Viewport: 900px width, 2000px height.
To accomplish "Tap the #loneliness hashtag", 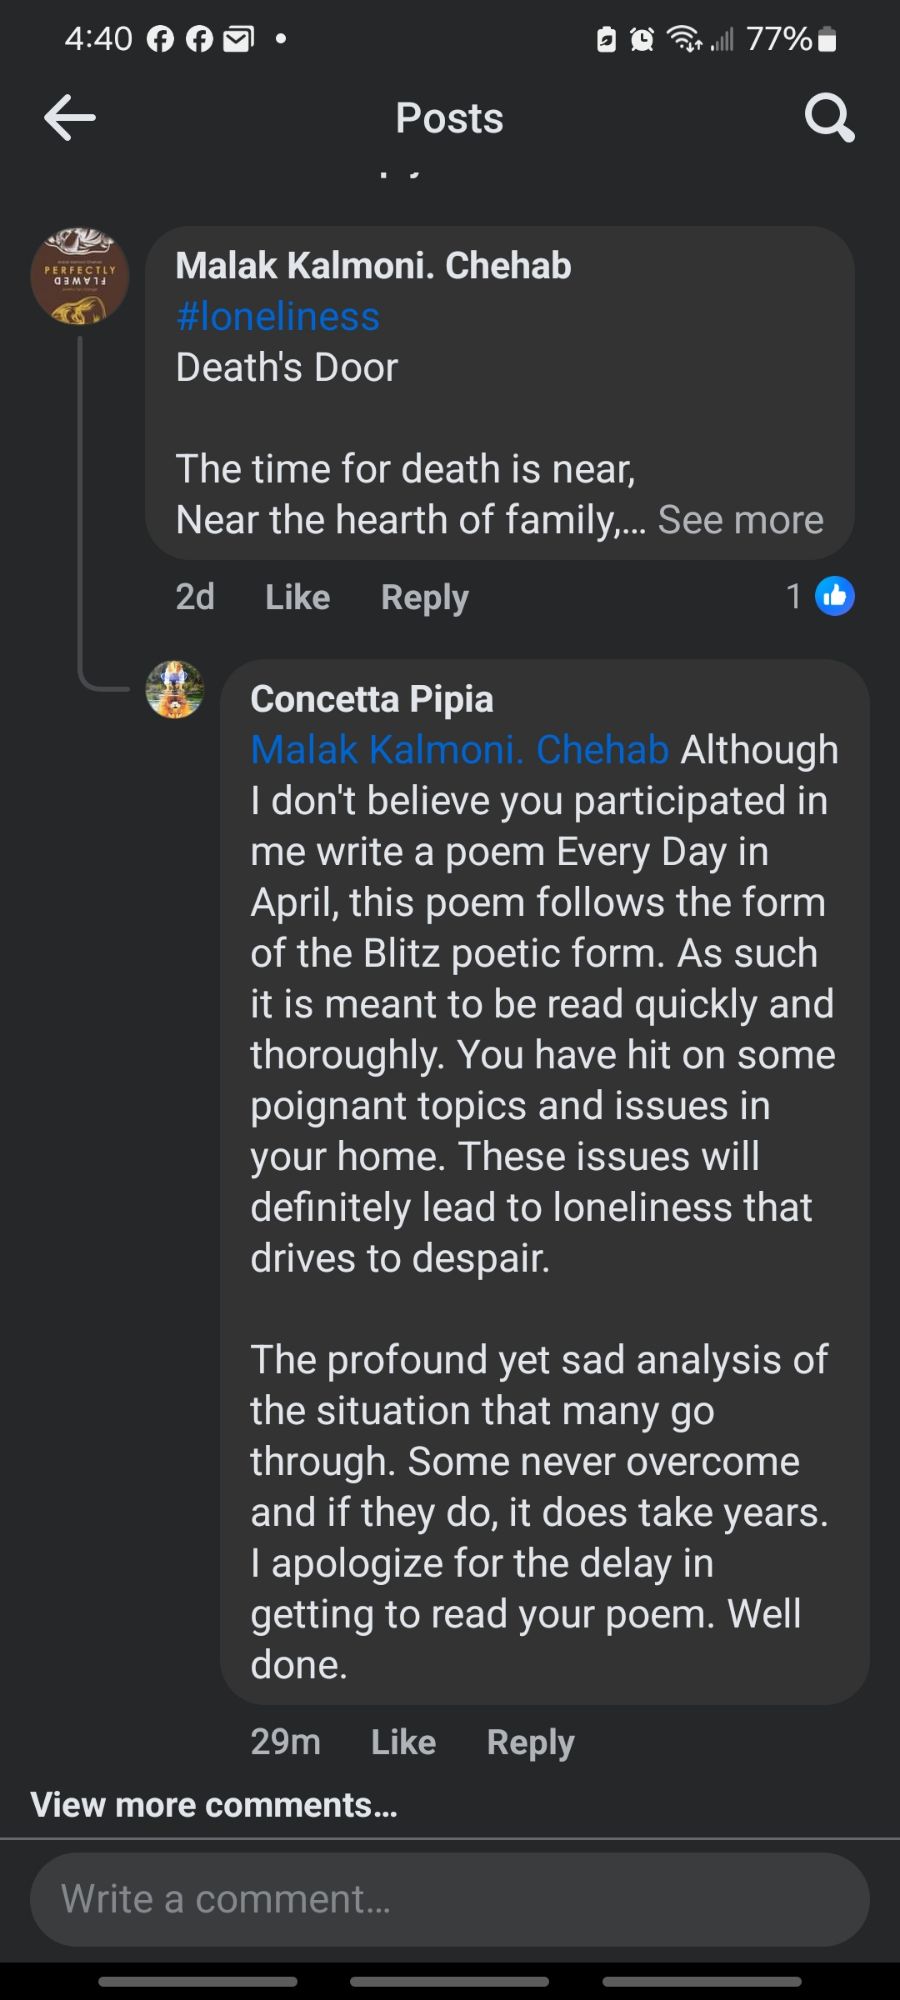I will 277,316.
